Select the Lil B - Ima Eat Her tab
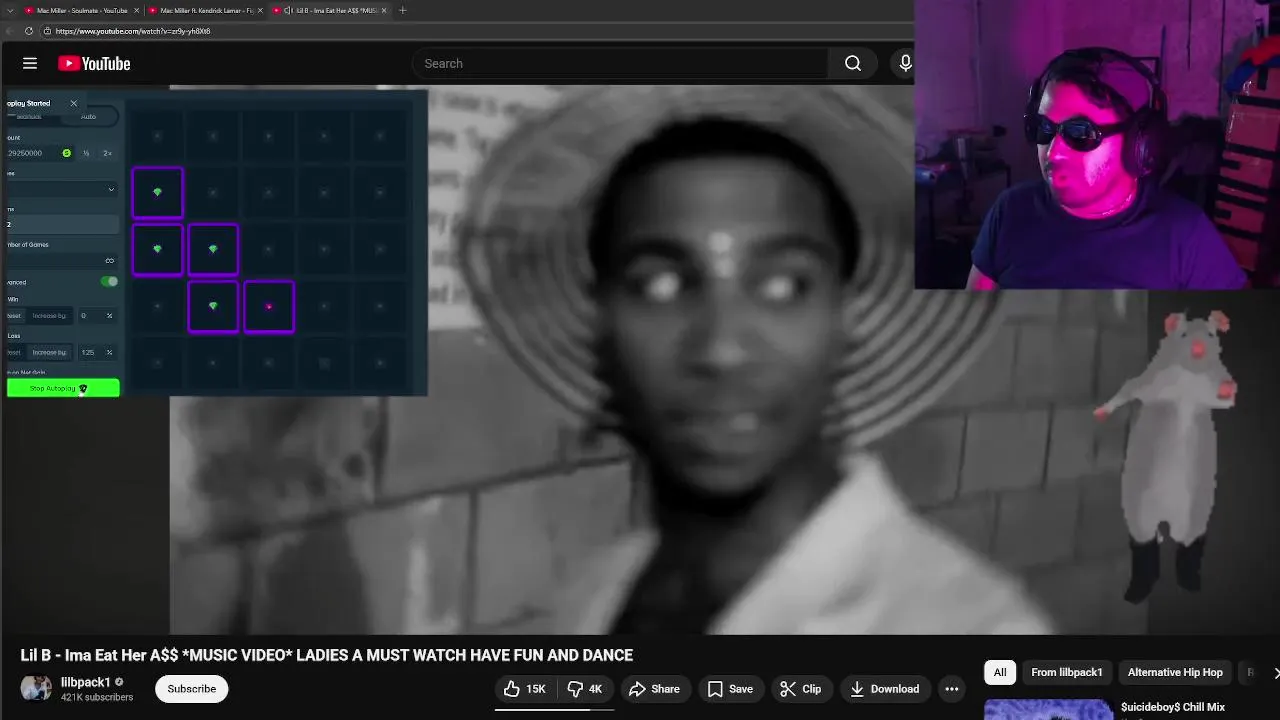The height and width of the screenshot is (720, 1280). pyautogui.click(x=330, y=10)
